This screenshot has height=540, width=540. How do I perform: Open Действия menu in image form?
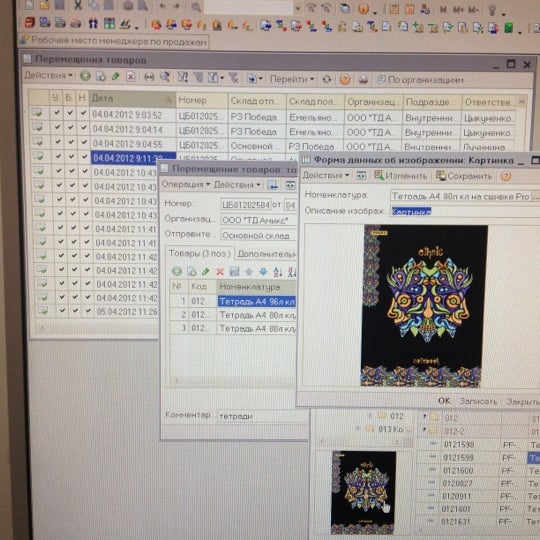click(x=325, y=175)
